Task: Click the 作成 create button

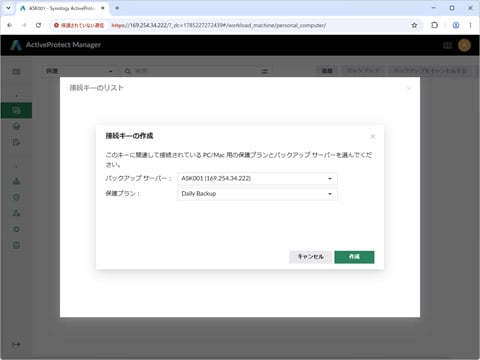Action: (x=354, y=257)
